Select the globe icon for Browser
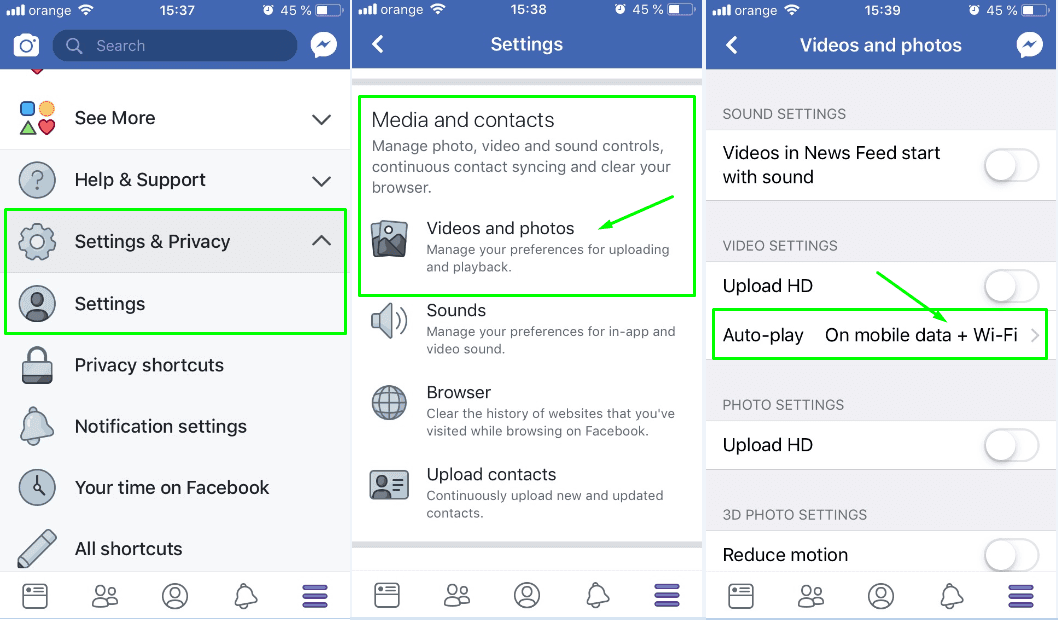Viewport: 1058px width, 622px height. pyautogui.click(x=389, y=404)
